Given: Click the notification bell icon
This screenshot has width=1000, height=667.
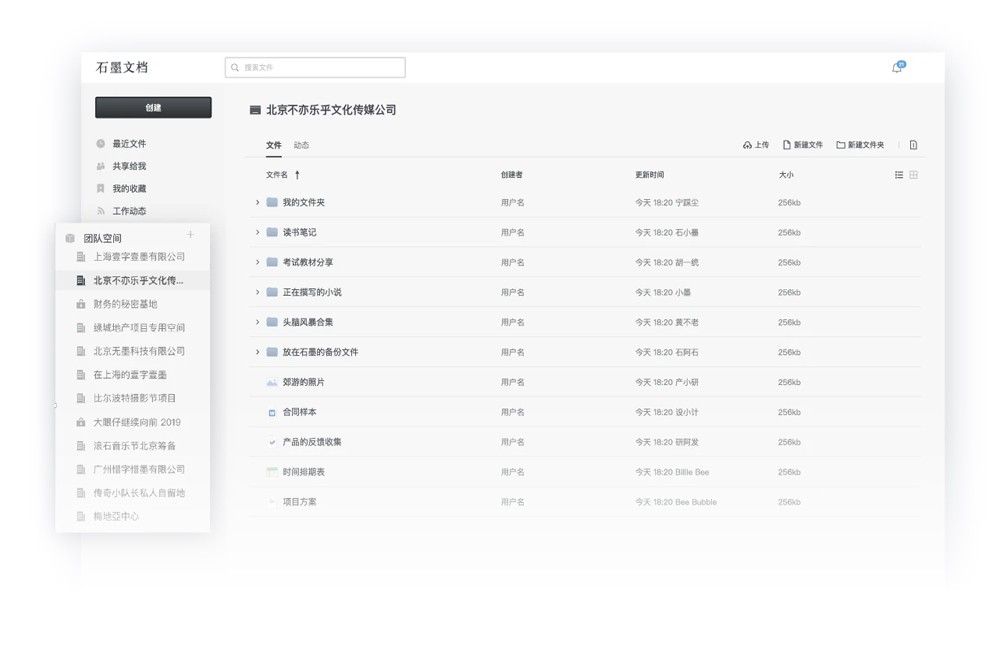Looking at the screenshot, I should [x=897, y=68].
